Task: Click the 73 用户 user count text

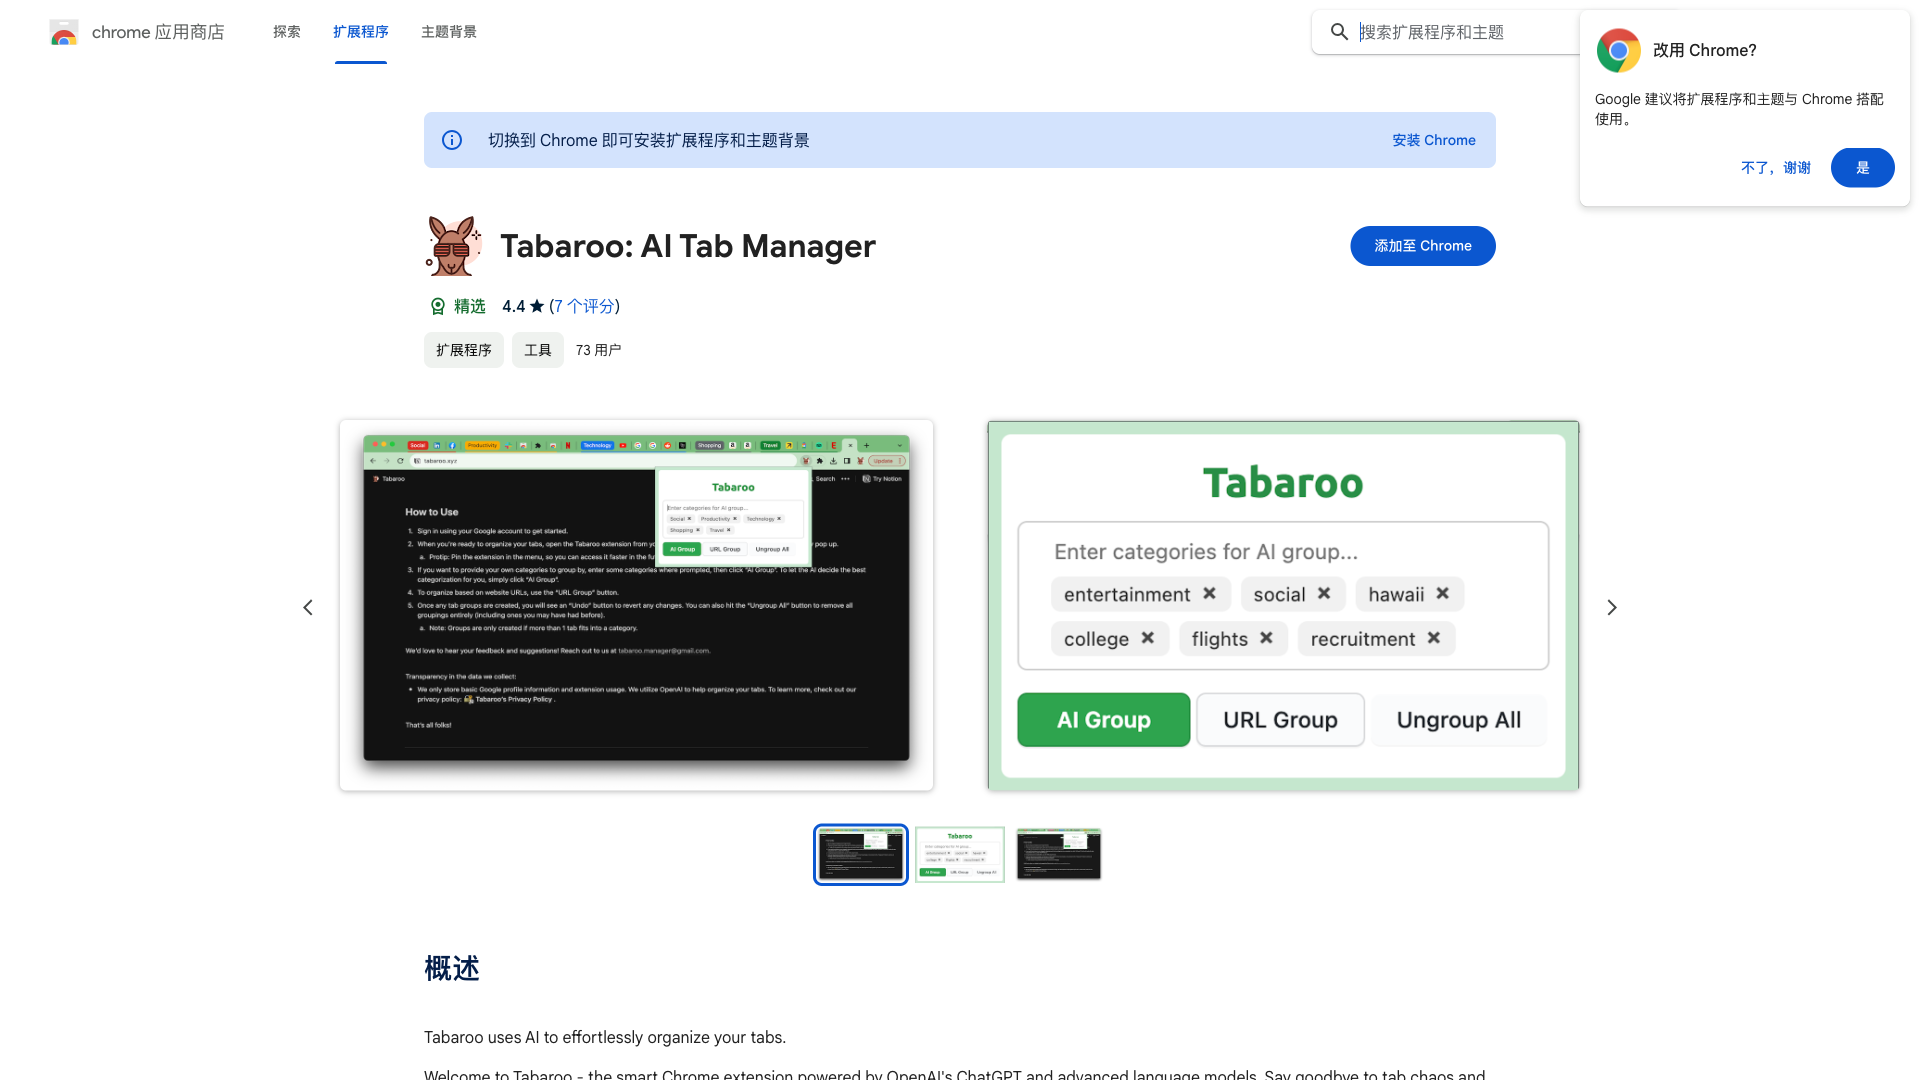Action: pyautogui.click(x=598, y=350)
